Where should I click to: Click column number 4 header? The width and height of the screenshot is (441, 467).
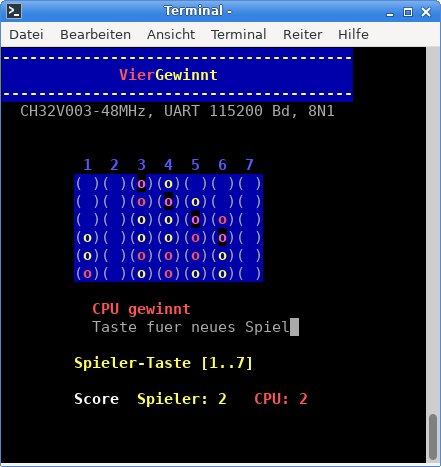tap(168, 165)
